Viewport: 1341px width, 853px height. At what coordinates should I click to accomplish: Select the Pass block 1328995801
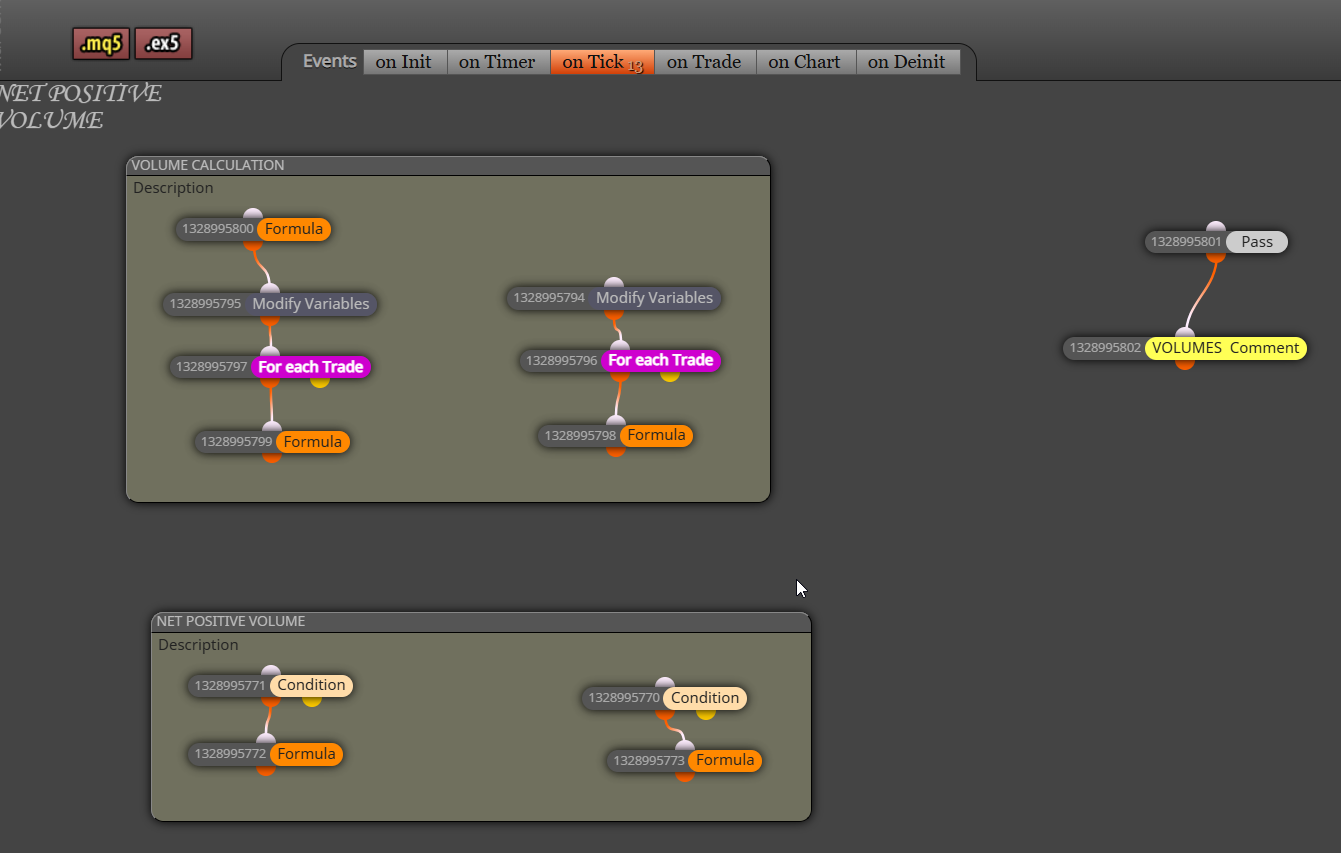[x=1216, y=242]
